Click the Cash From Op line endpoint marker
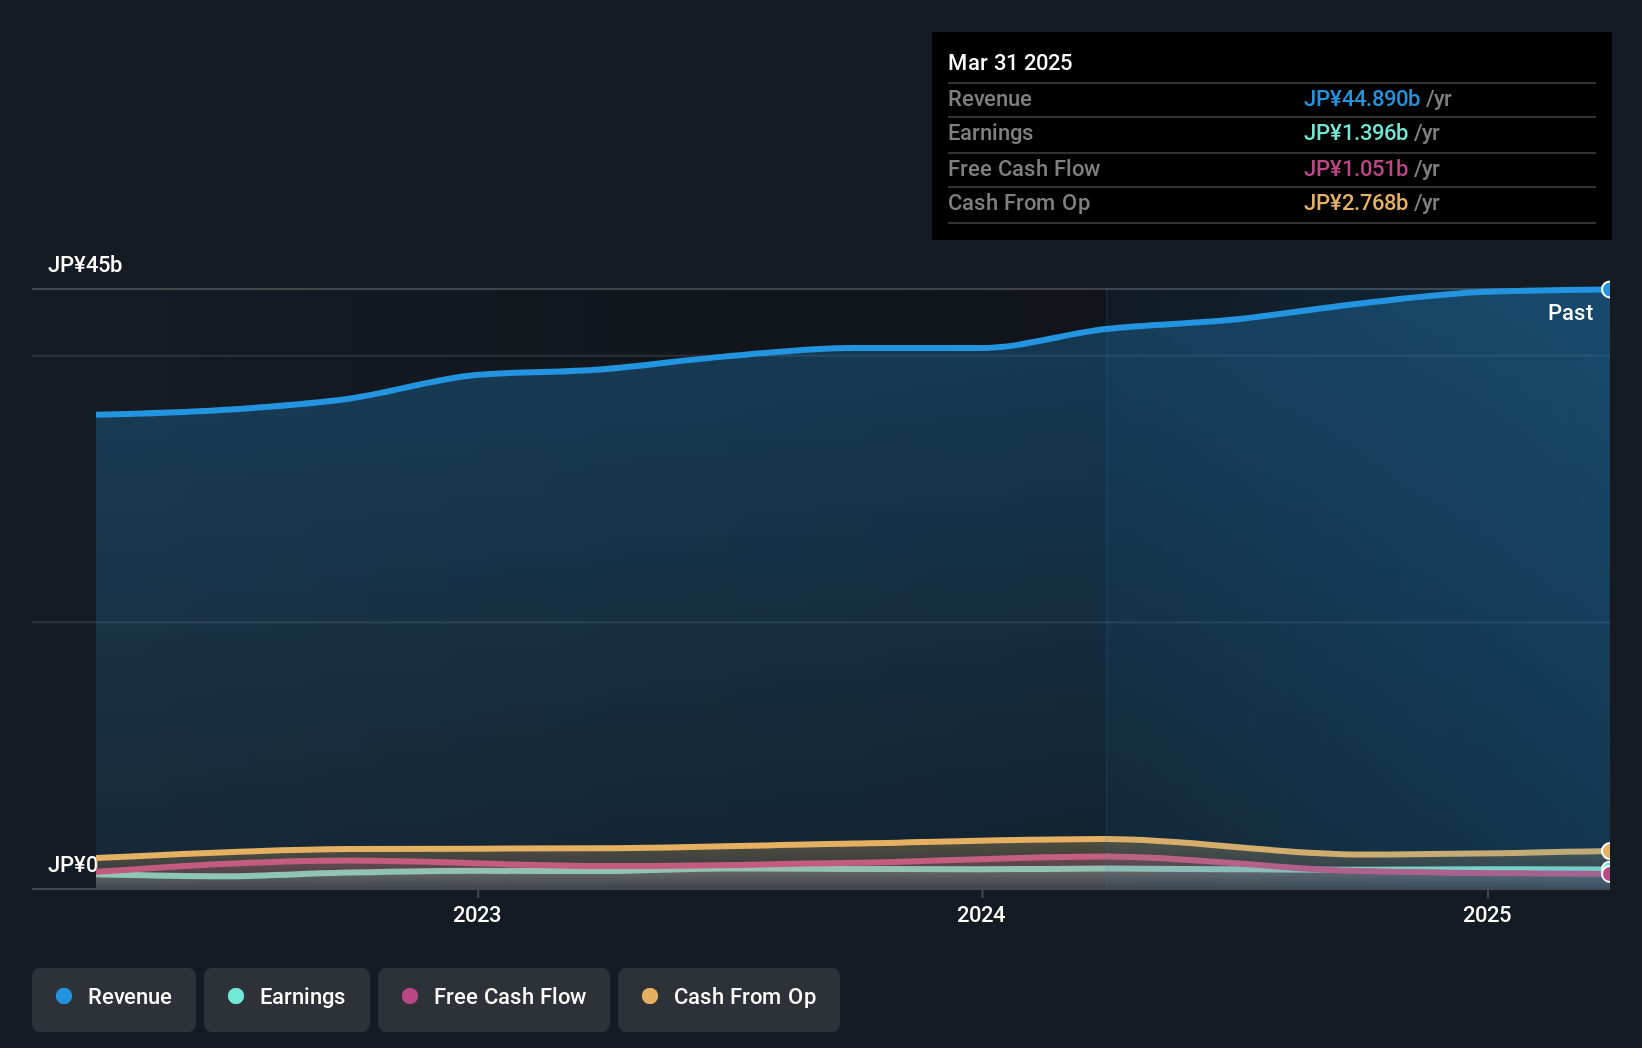 point(1608,851)
